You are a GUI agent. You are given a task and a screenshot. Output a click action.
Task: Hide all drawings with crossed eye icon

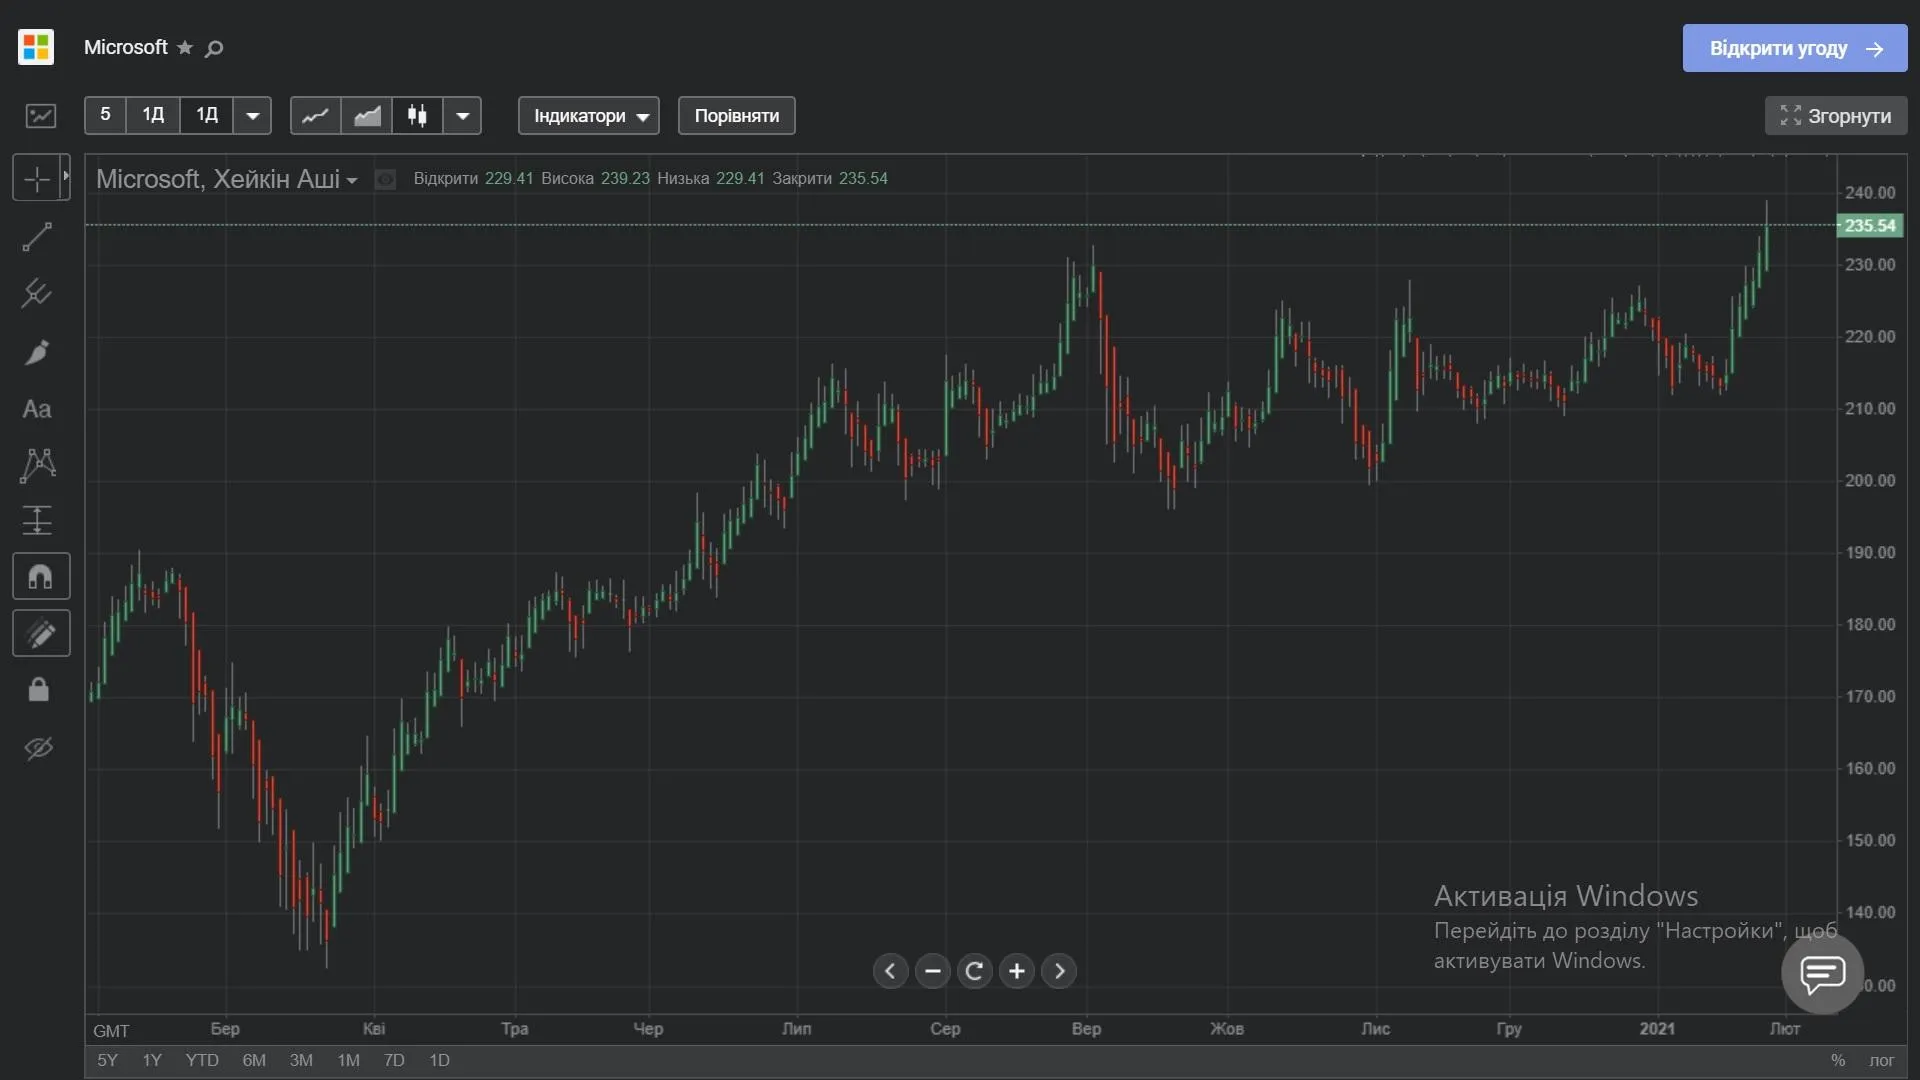coord(38,748)
